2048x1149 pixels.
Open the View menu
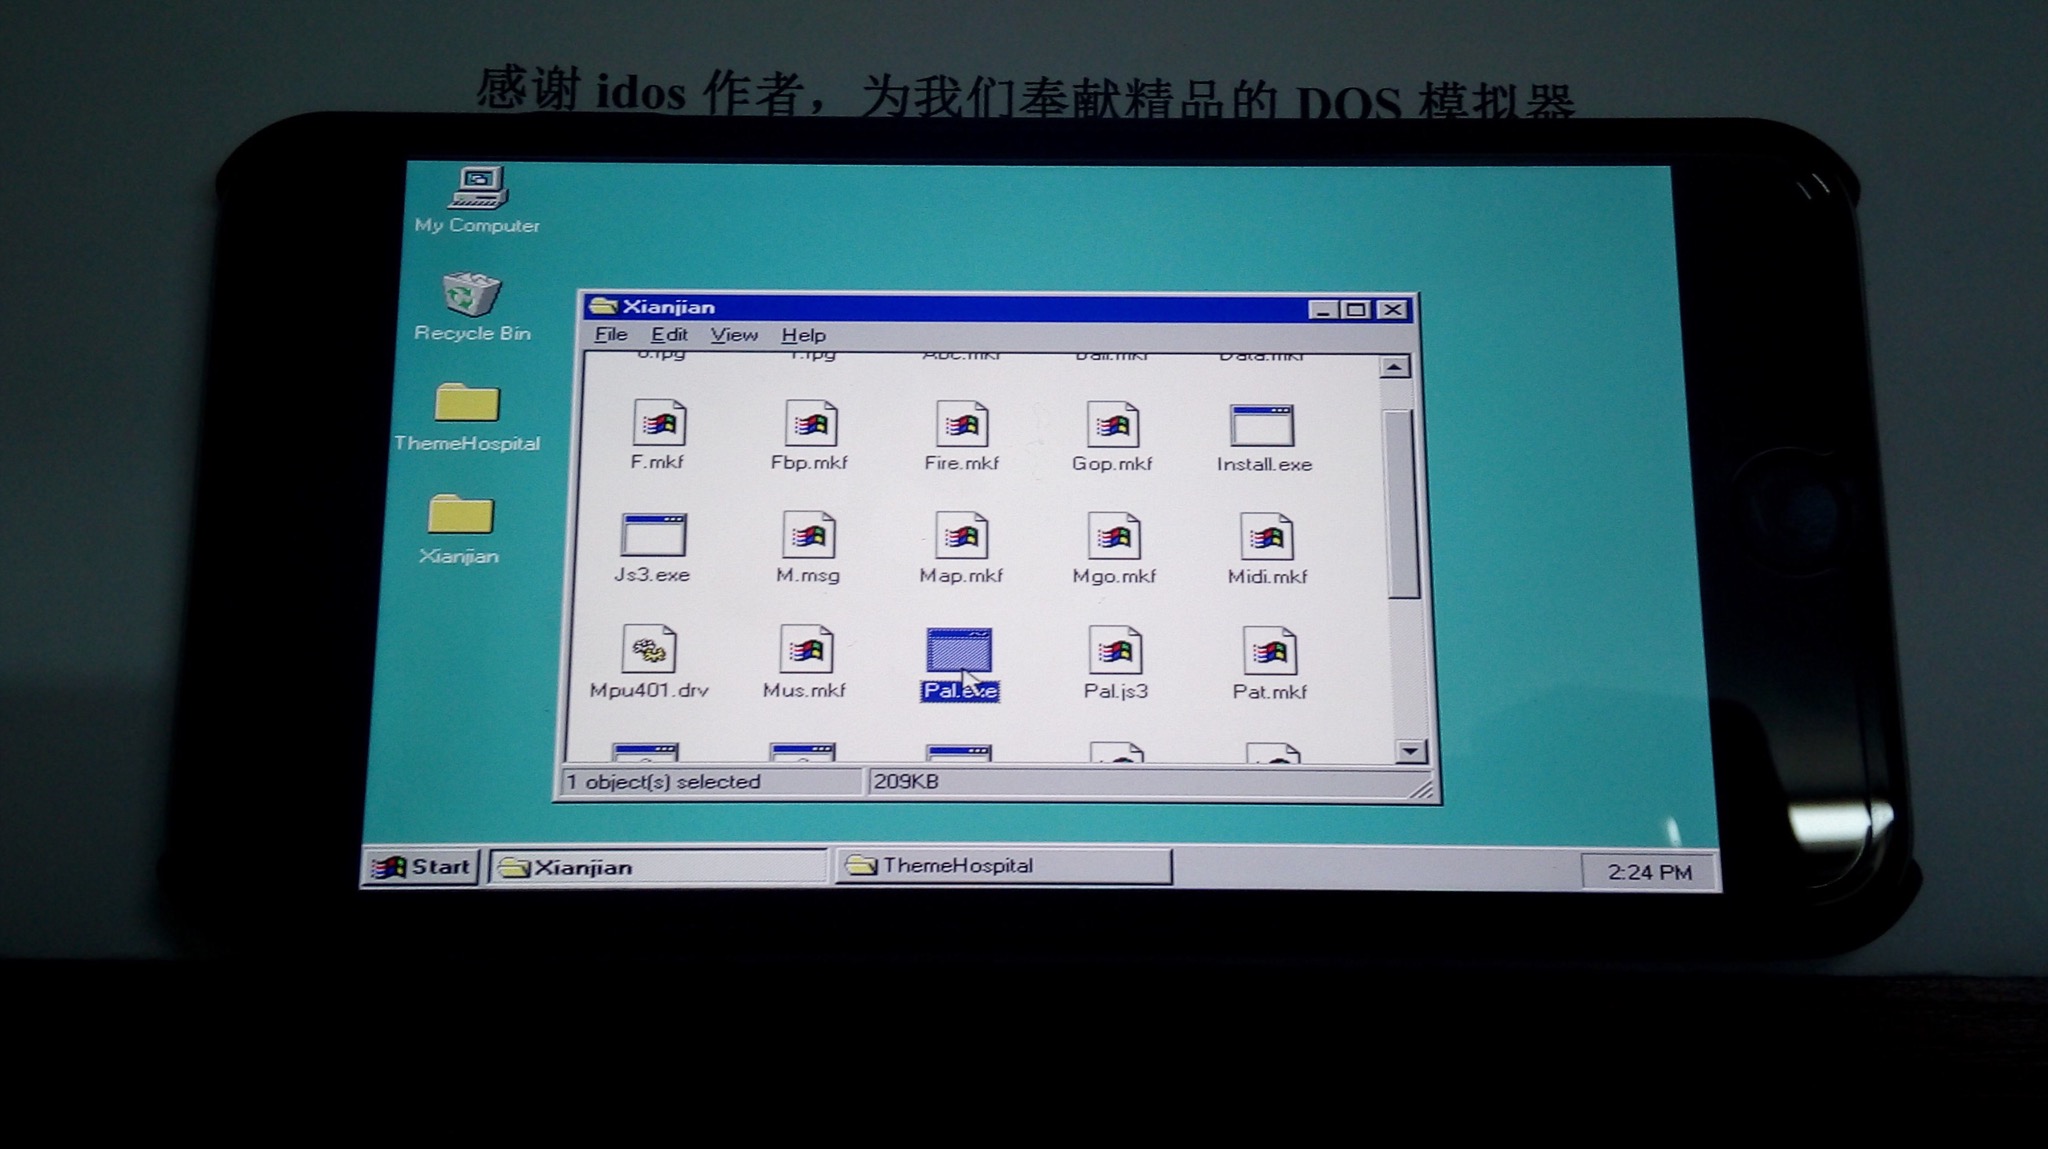click(734, 335)
